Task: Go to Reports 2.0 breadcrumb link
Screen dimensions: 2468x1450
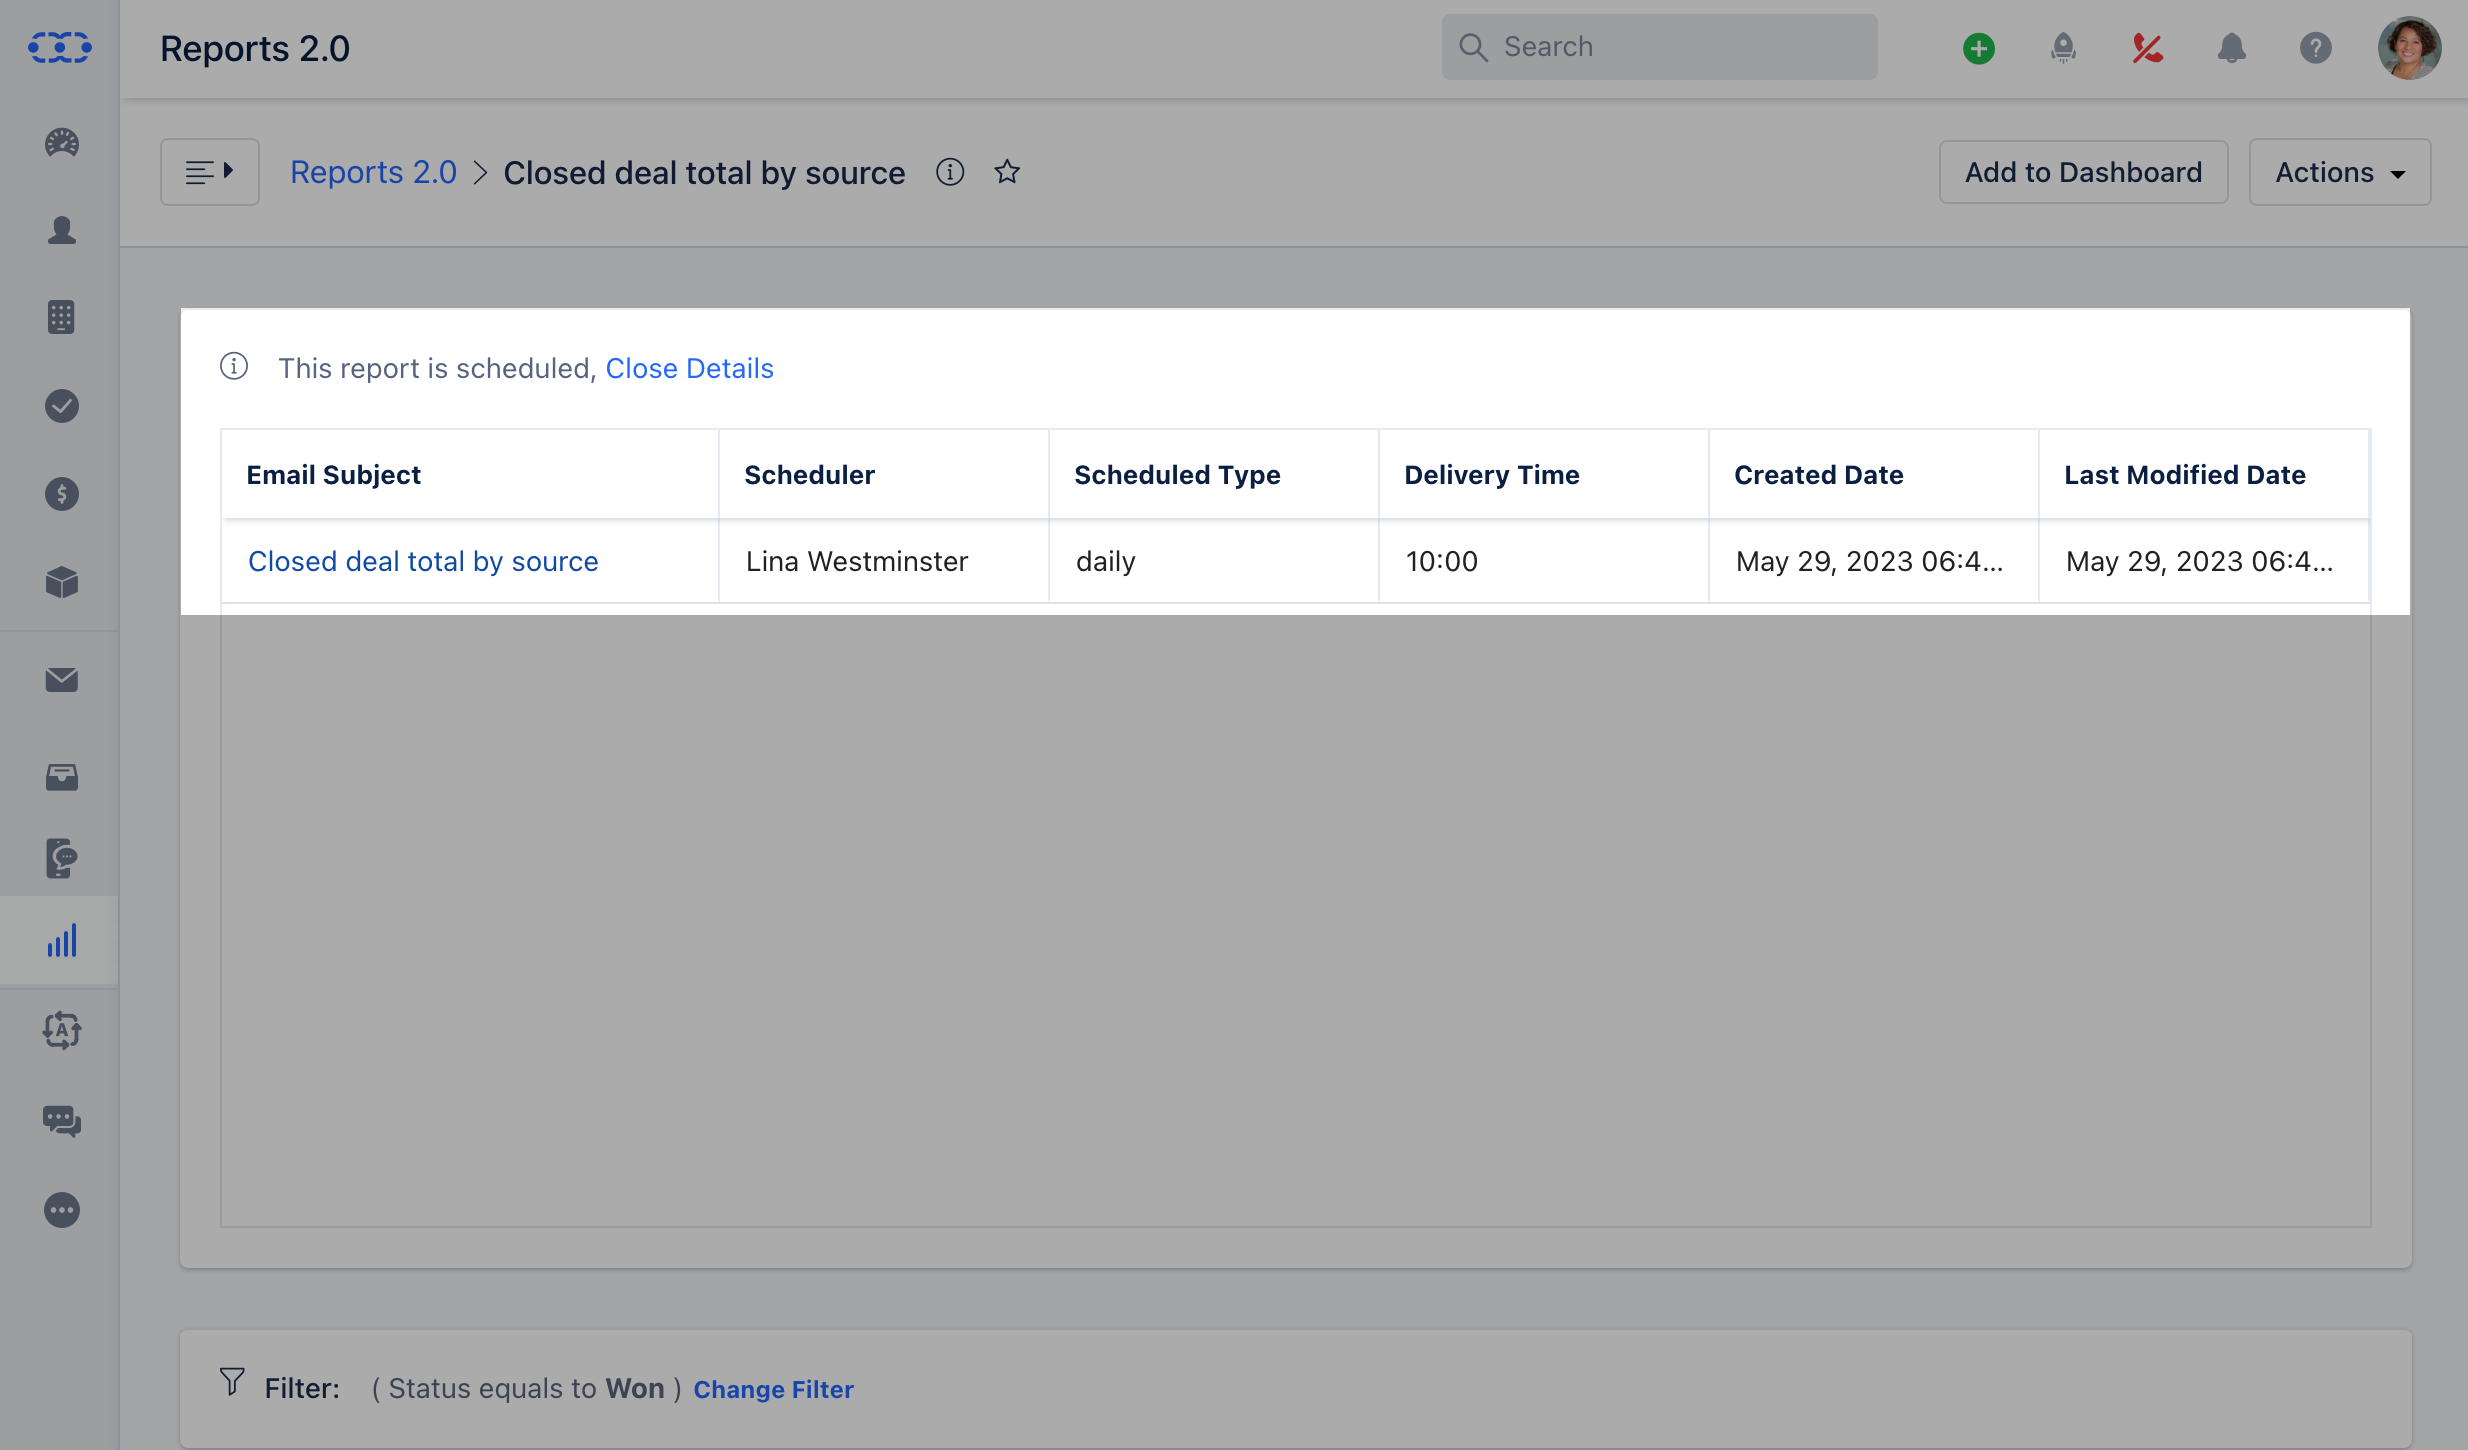Action: [x=373, y=172]
